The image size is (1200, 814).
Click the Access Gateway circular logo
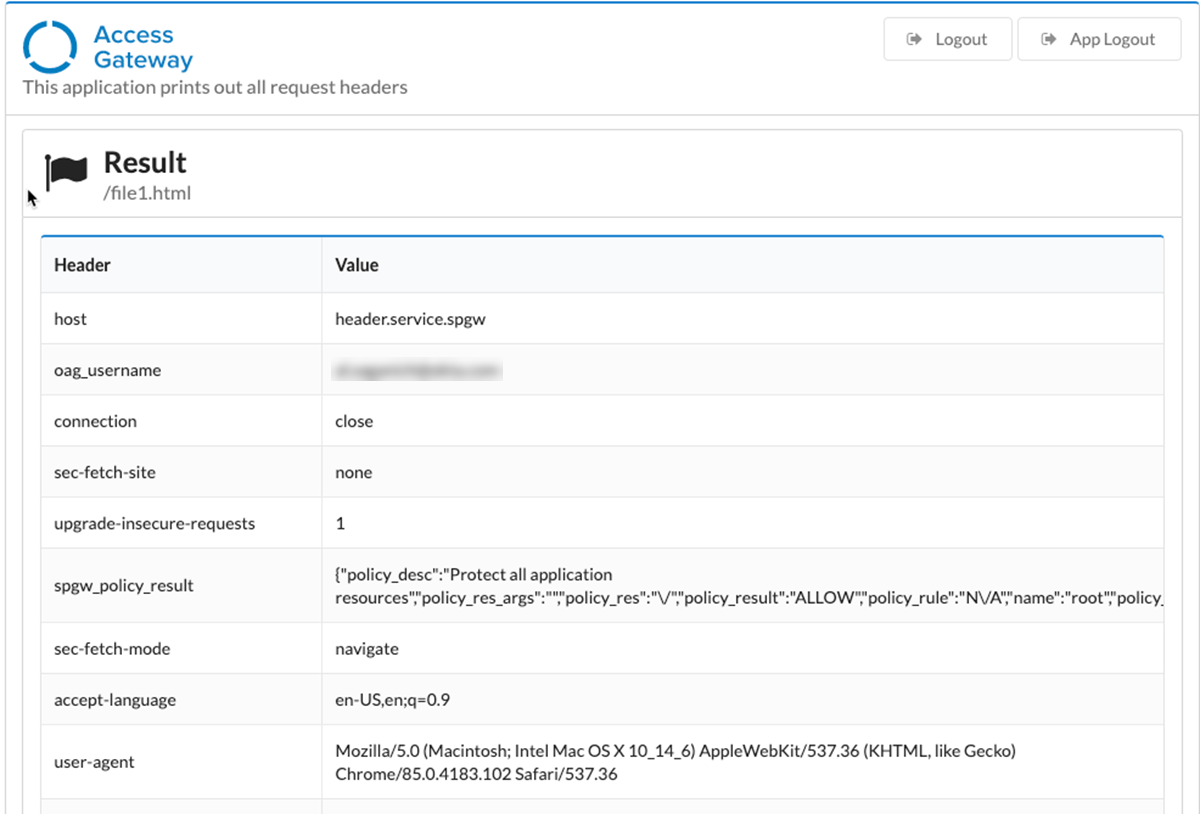click(50, 47)
